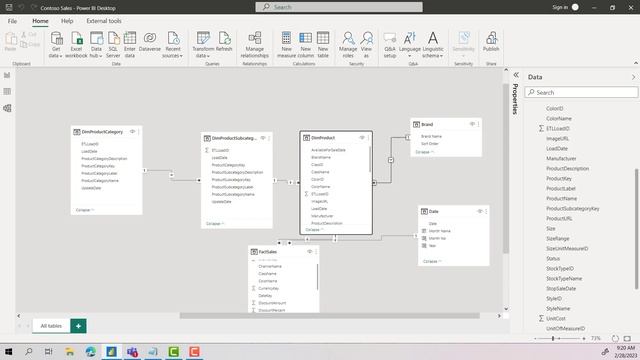Viewport: 640px width, 360px height.
Task: Toggle visibility of Date table
Action: coord(480,211)
